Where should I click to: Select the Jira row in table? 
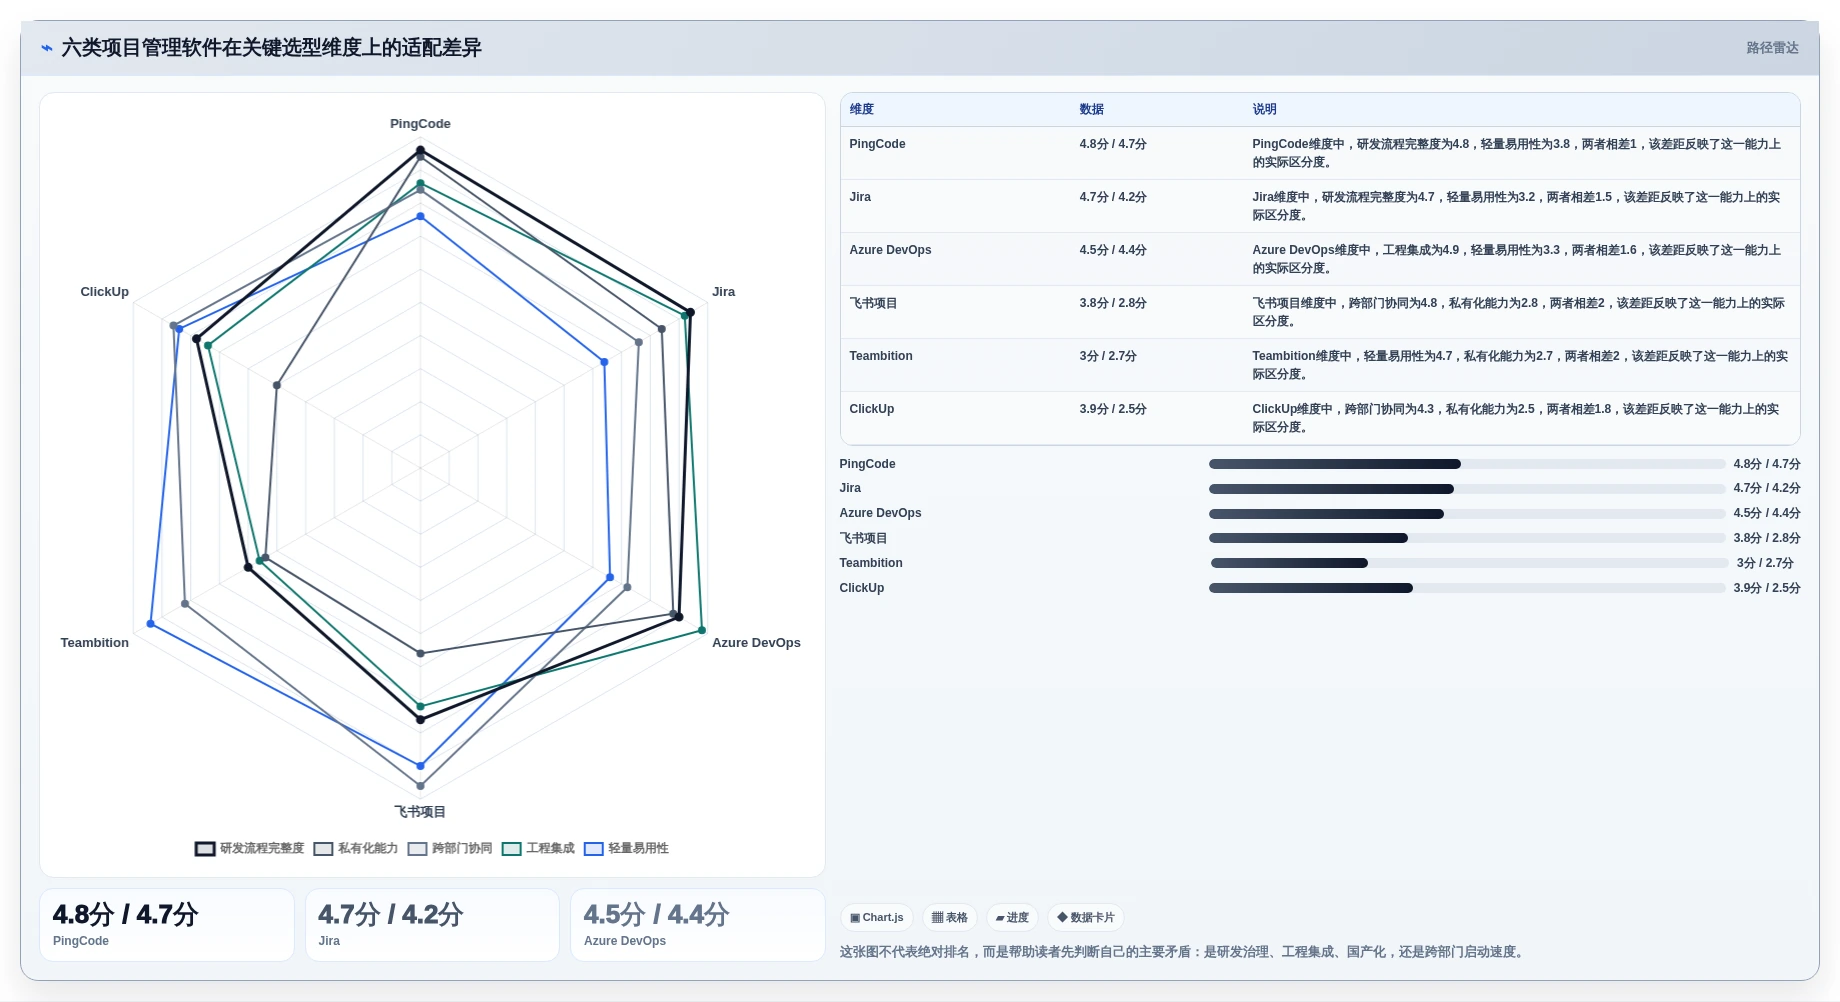(x=1320, y=206)
